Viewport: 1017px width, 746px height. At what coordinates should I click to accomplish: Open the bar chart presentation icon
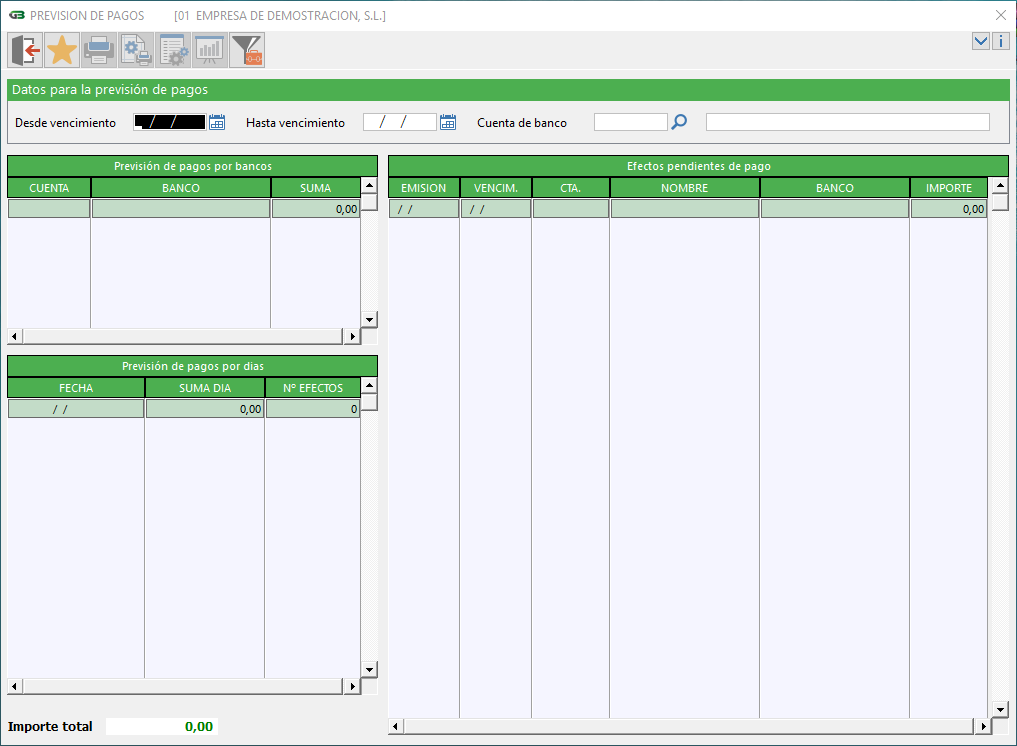tap(210, 49)
